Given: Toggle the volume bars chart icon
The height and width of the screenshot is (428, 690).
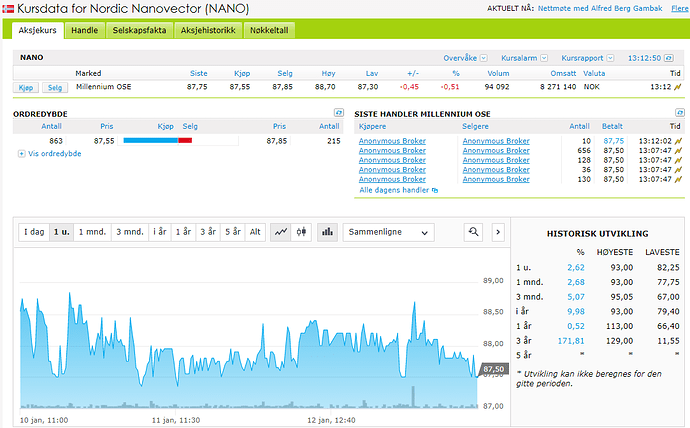Looking at the screenshot, I should click(x=327, y=232).
